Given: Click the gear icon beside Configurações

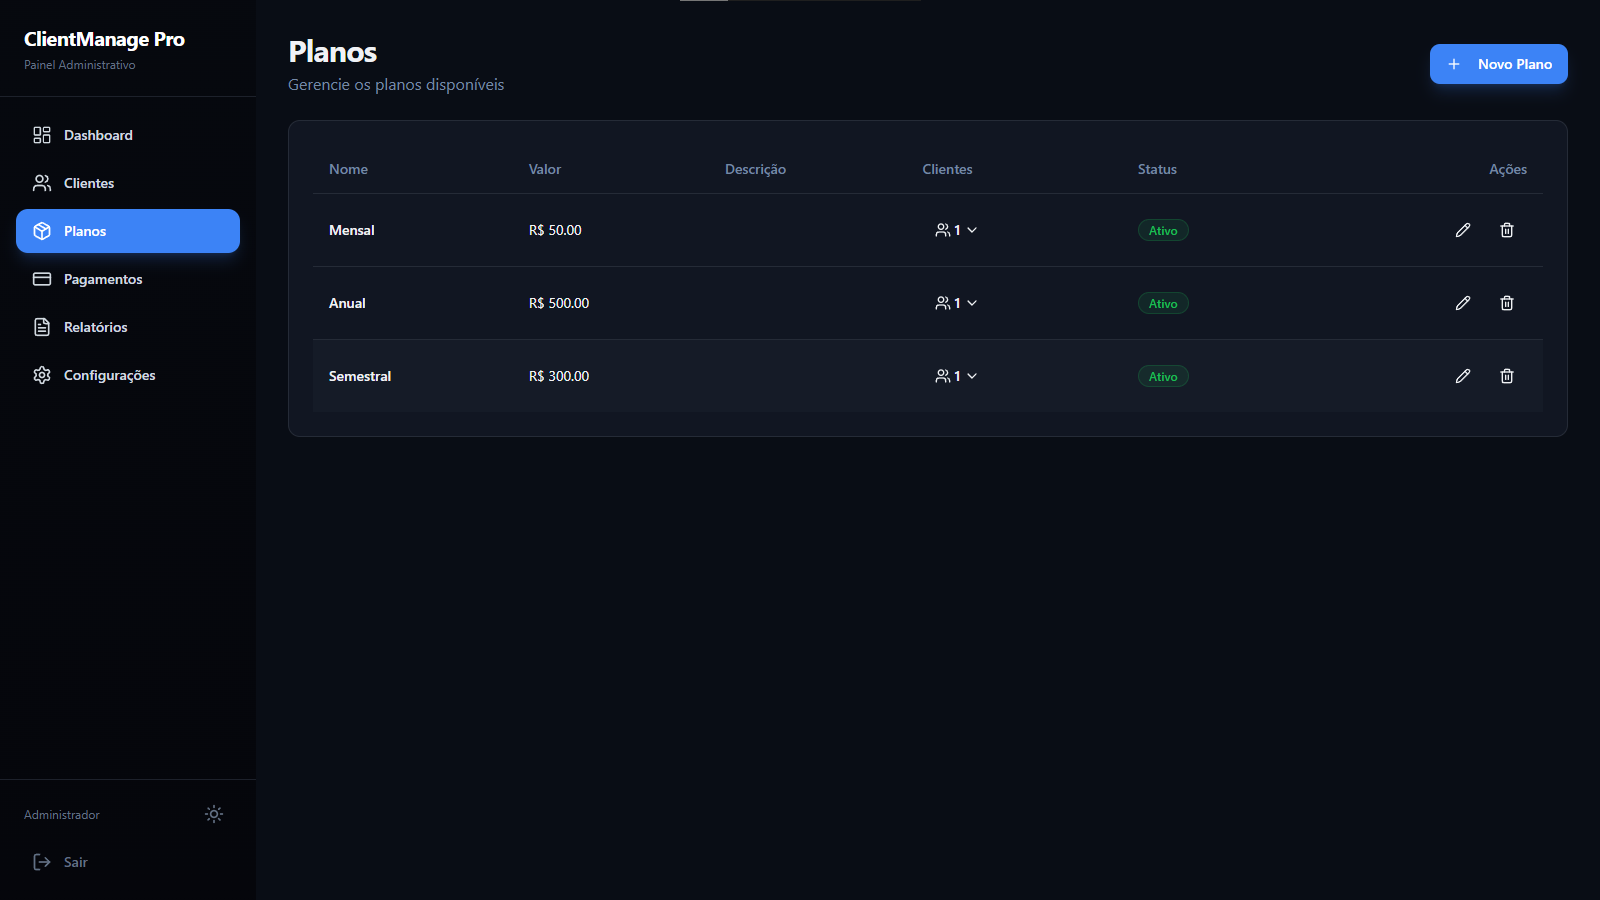Looking at the screenshot, I should (42, 375).
